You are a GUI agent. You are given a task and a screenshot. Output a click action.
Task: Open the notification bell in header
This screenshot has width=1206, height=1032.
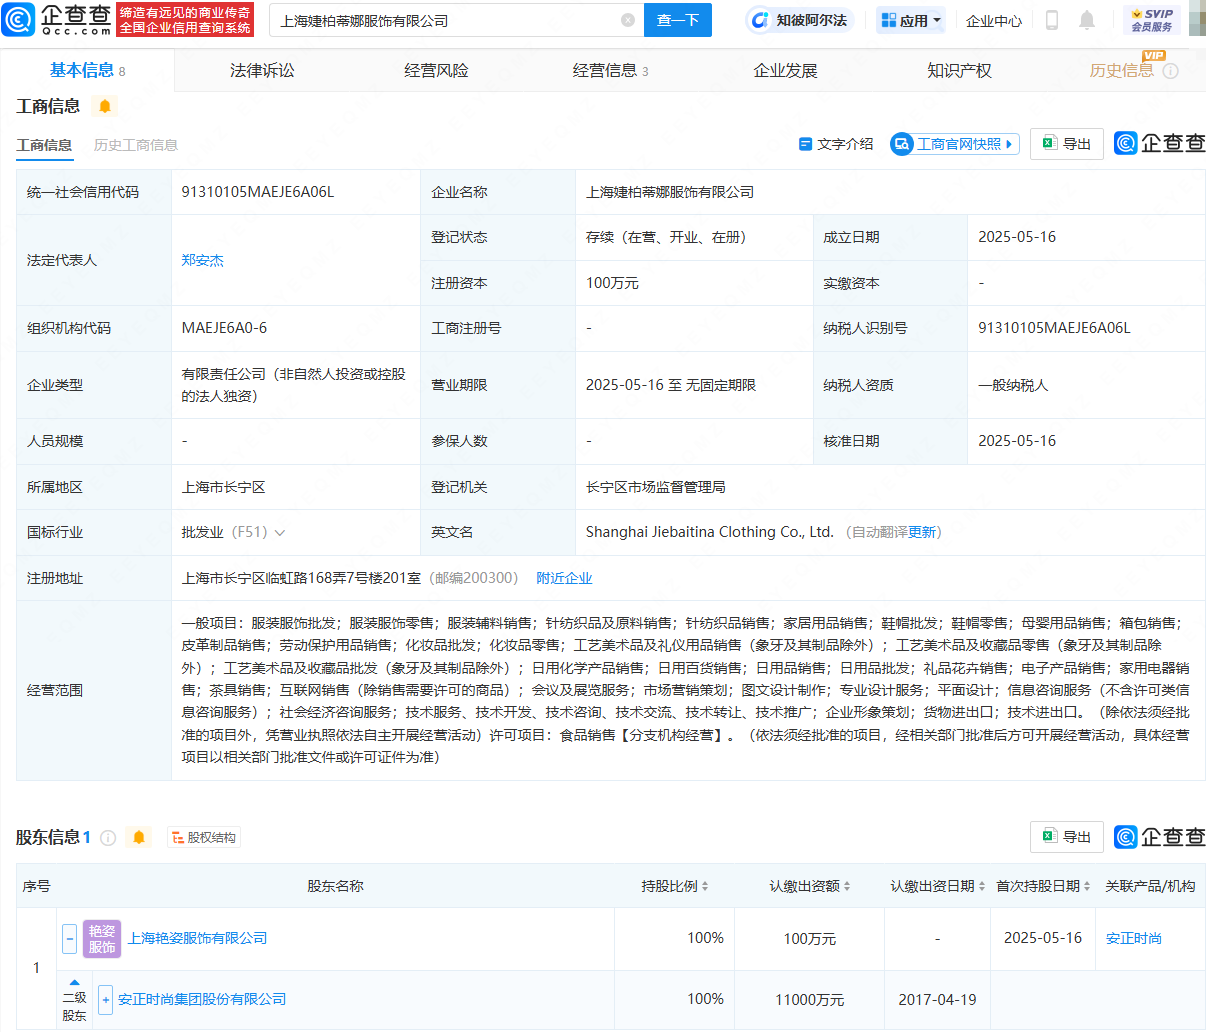pos(1087,20)
